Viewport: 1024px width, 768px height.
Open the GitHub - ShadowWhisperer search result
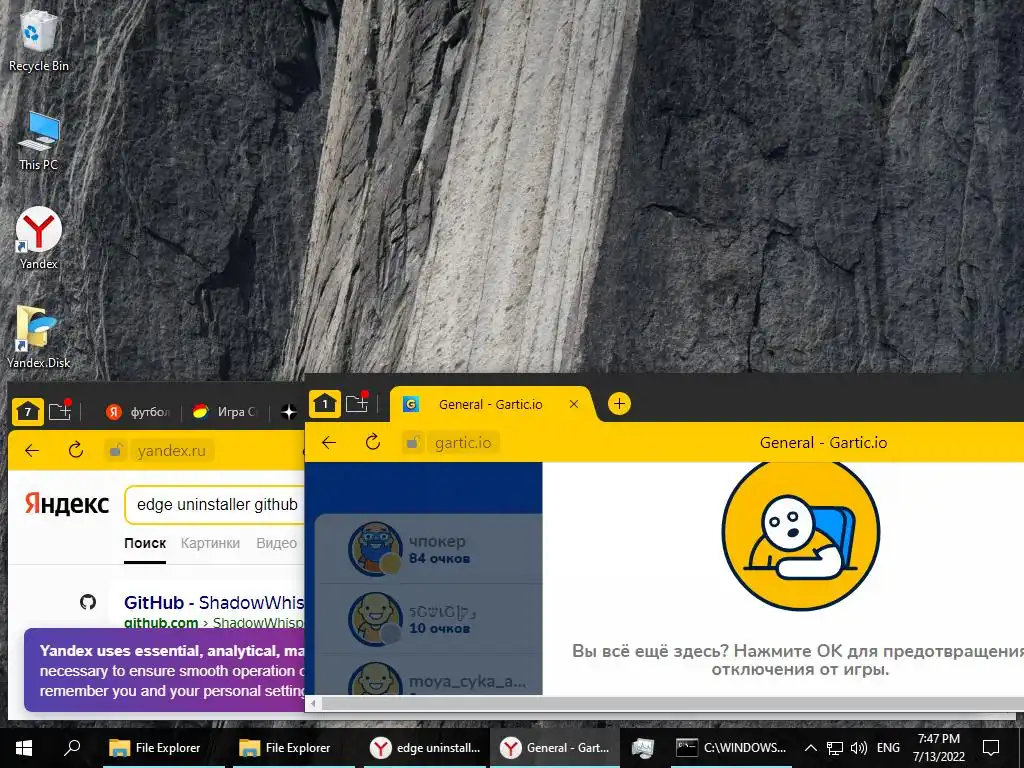pyautogui.click(x=214, y=602)
